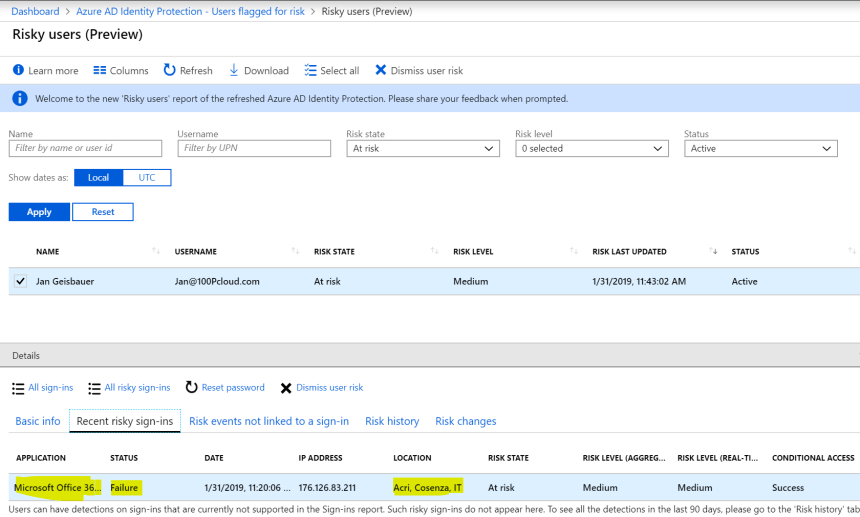Go to Dashboard breadcrumb link

[x=35, y=11]
